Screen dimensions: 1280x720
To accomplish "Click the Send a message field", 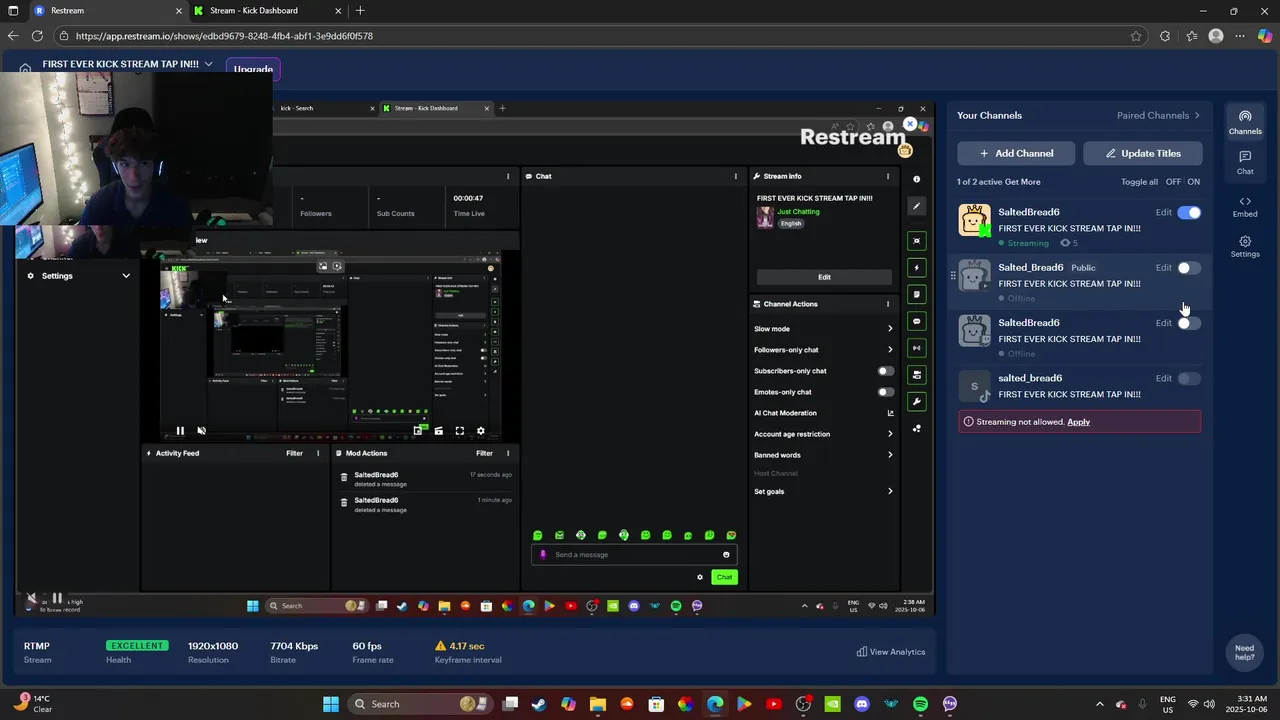I will coord(633,555).
